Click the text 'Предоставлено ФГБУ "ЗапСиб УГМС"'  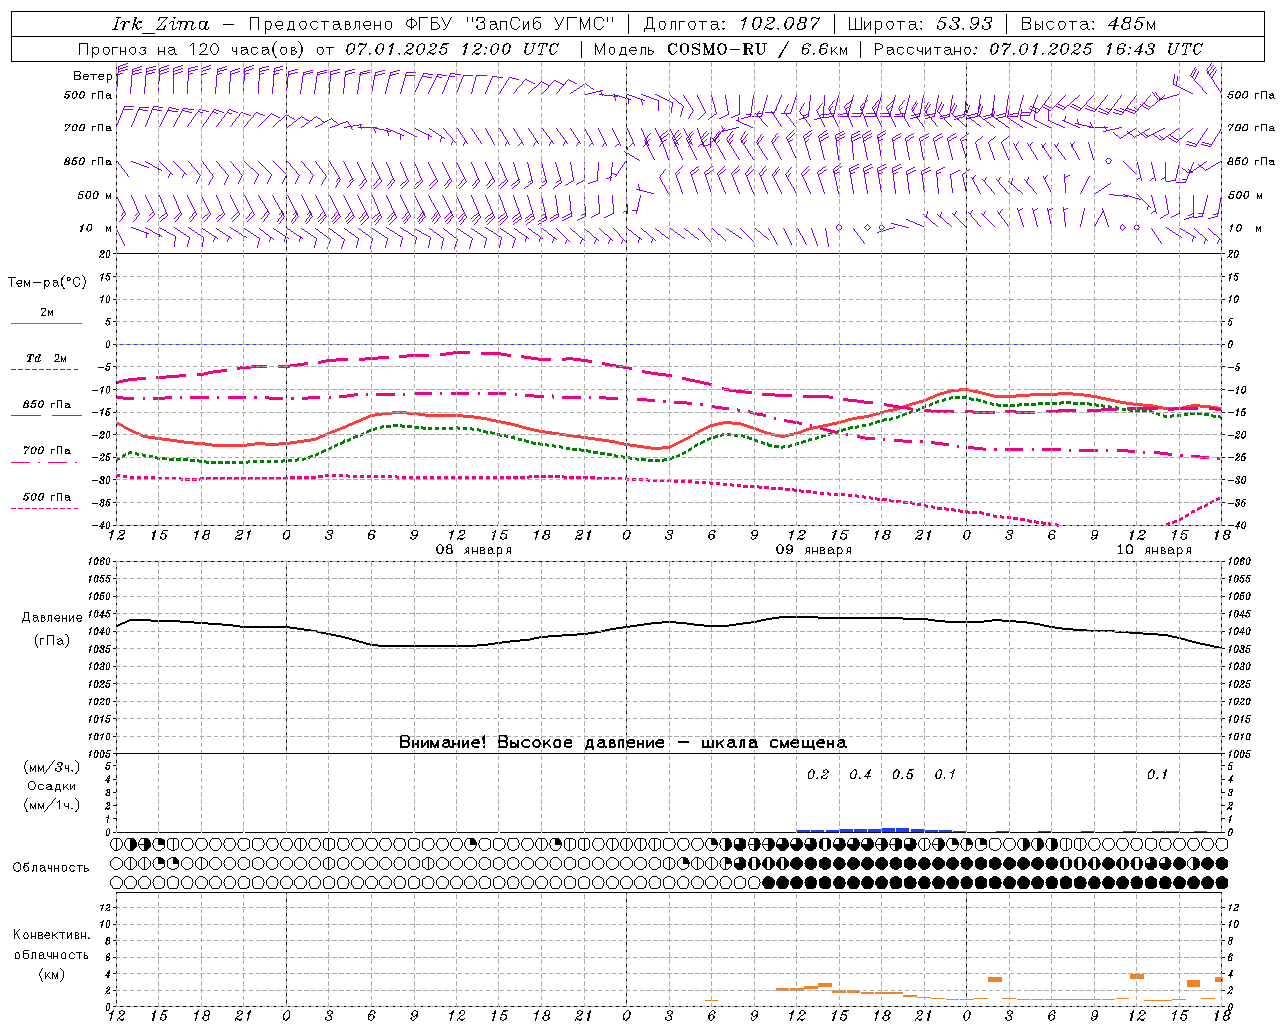430,24
